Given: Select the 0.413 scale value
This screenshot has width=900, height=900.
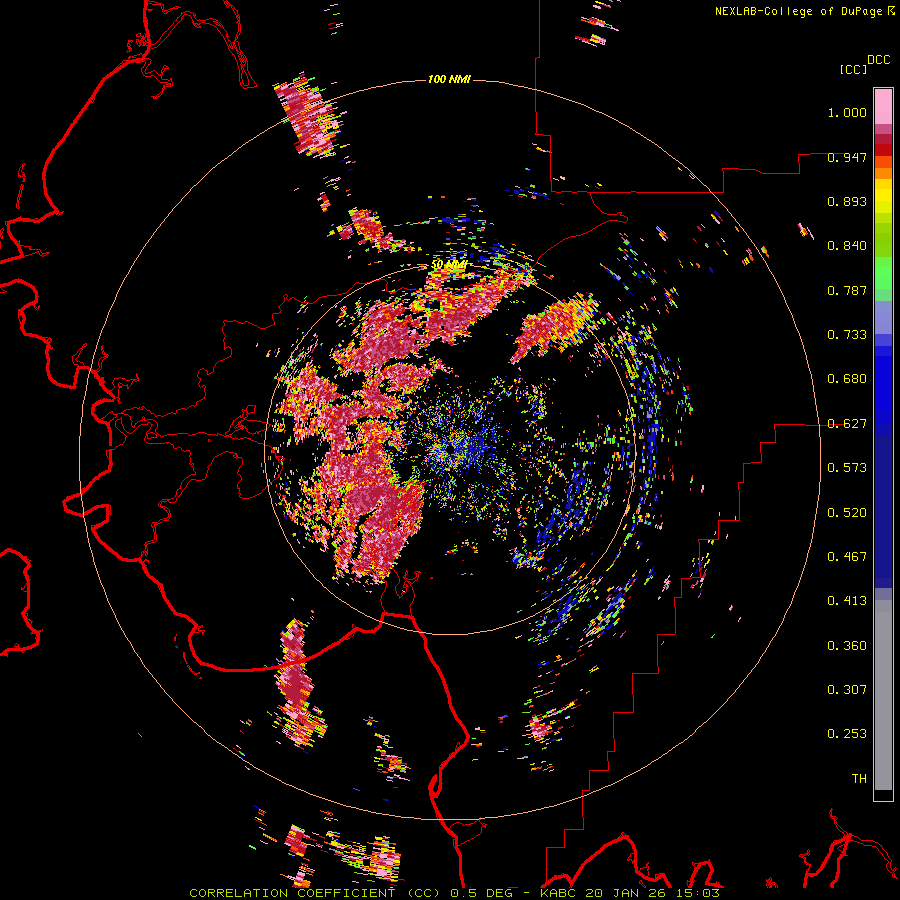Looking at the screenshot, I should click(847, 601).
